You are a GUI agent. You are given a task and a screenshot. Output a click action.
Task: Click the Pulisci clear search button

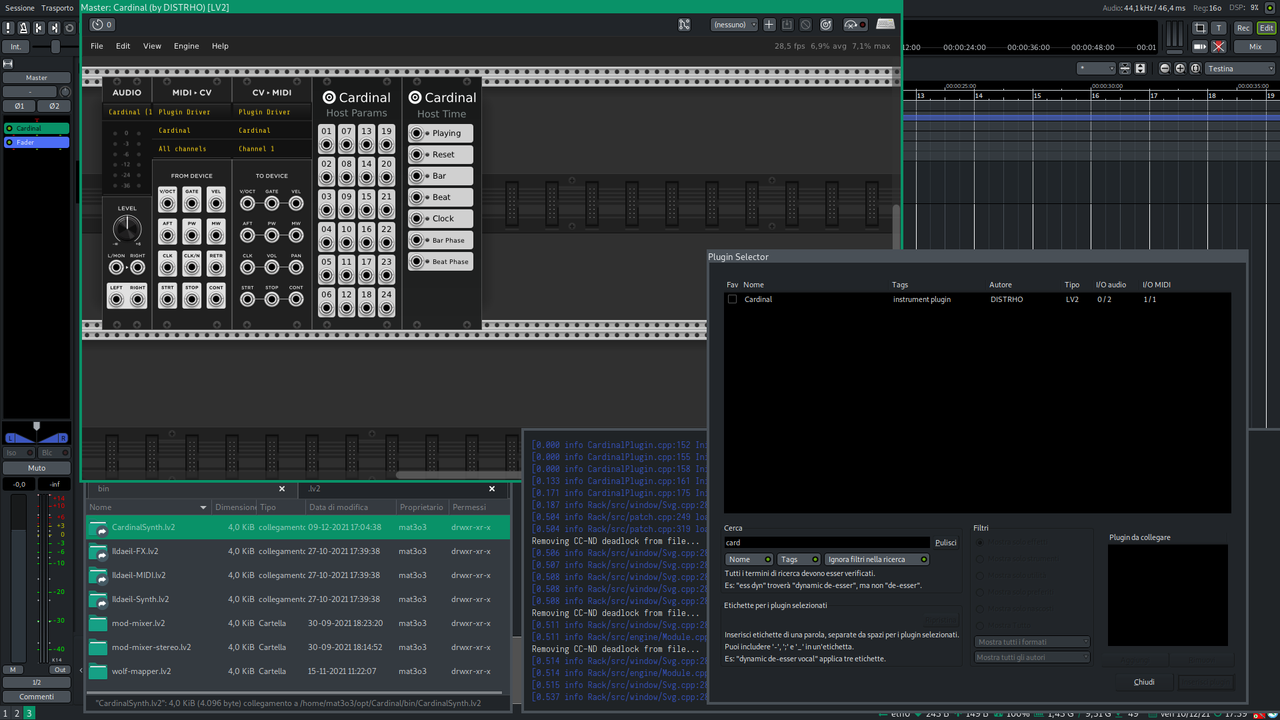coord(946,543)
